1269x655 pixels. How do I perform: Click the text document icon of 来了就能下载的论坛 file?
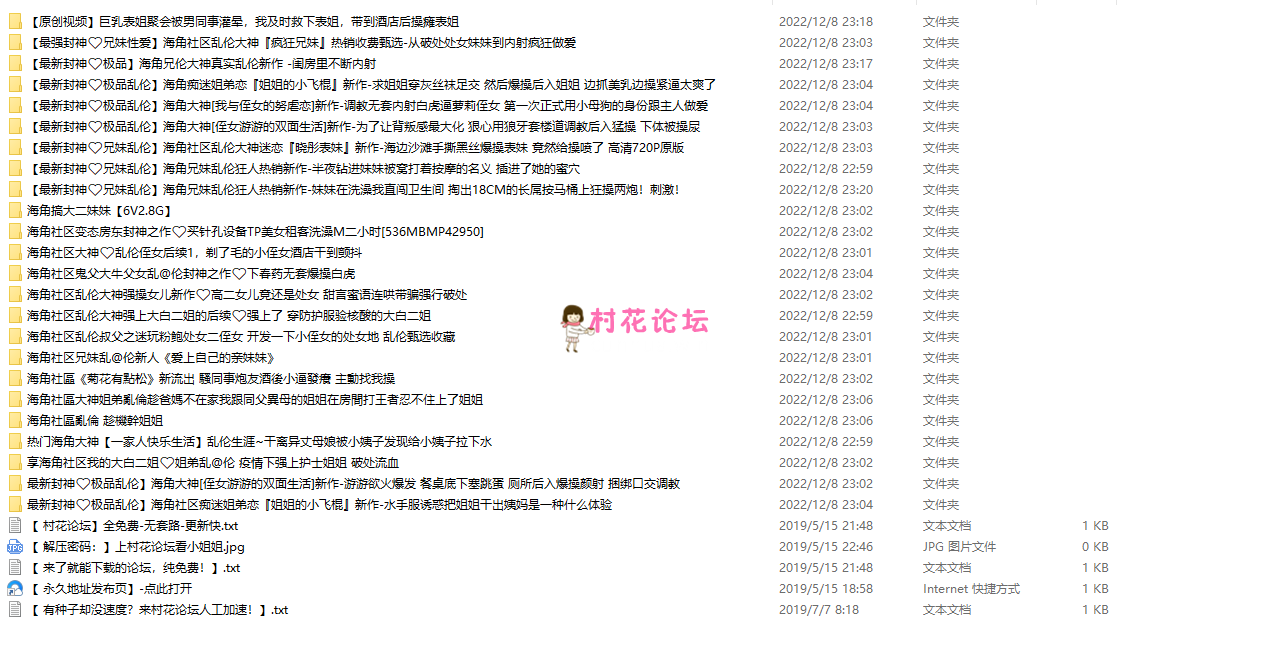[14, 567]
